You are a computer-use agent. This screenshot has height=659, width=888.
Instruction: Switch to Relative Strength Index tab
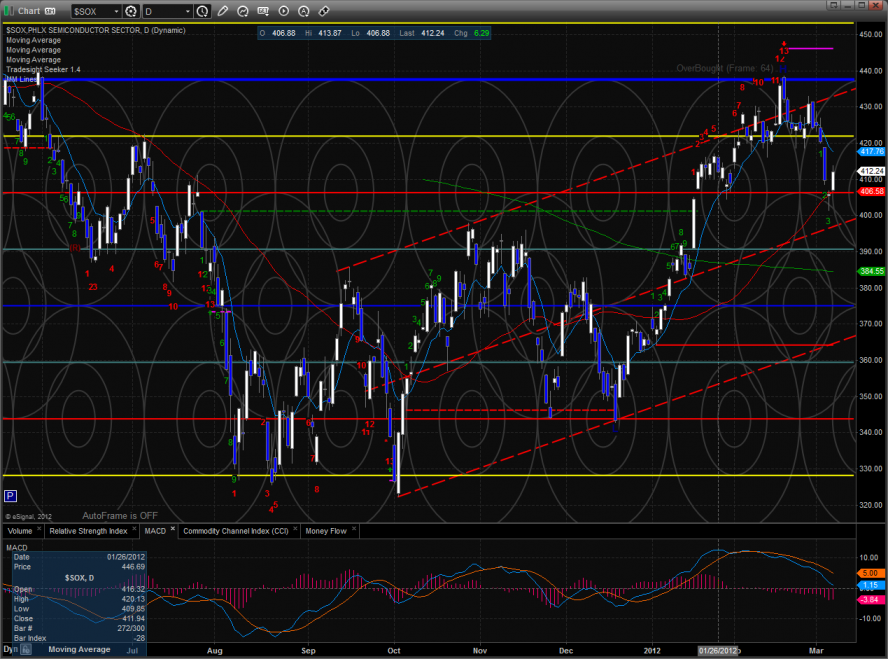point(86,531)
